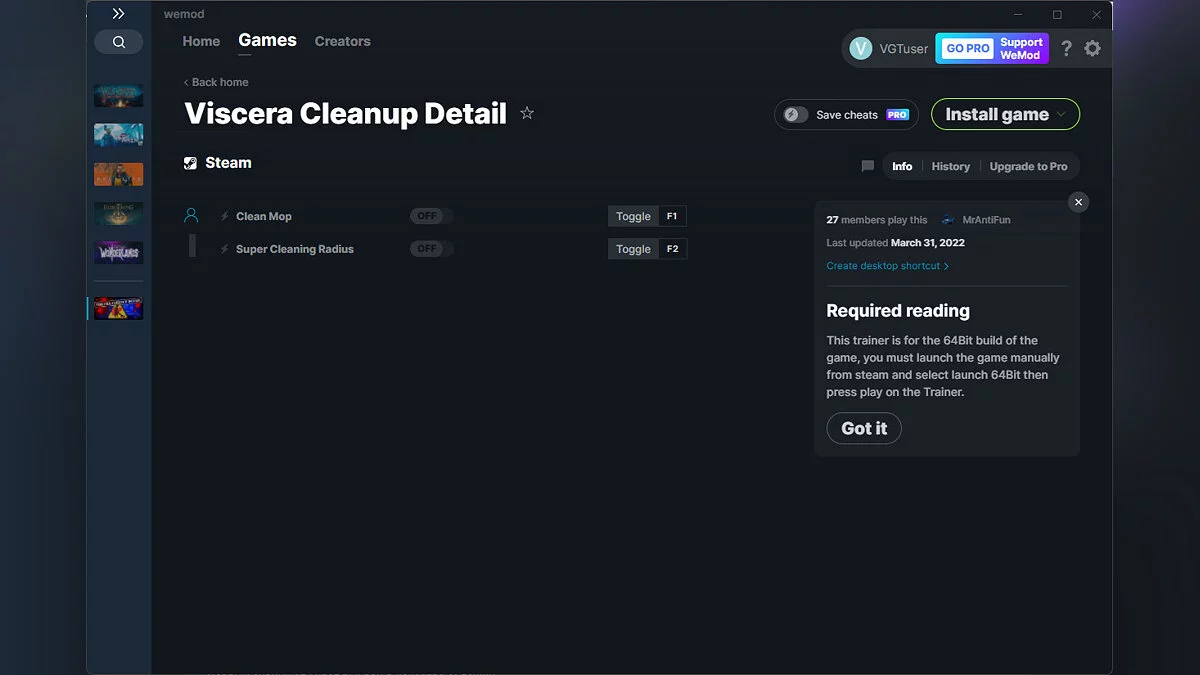Click F1 hotkey box for Clean Mop
Viewport: 1200px width, 675px height.
(x=672, y=216)
